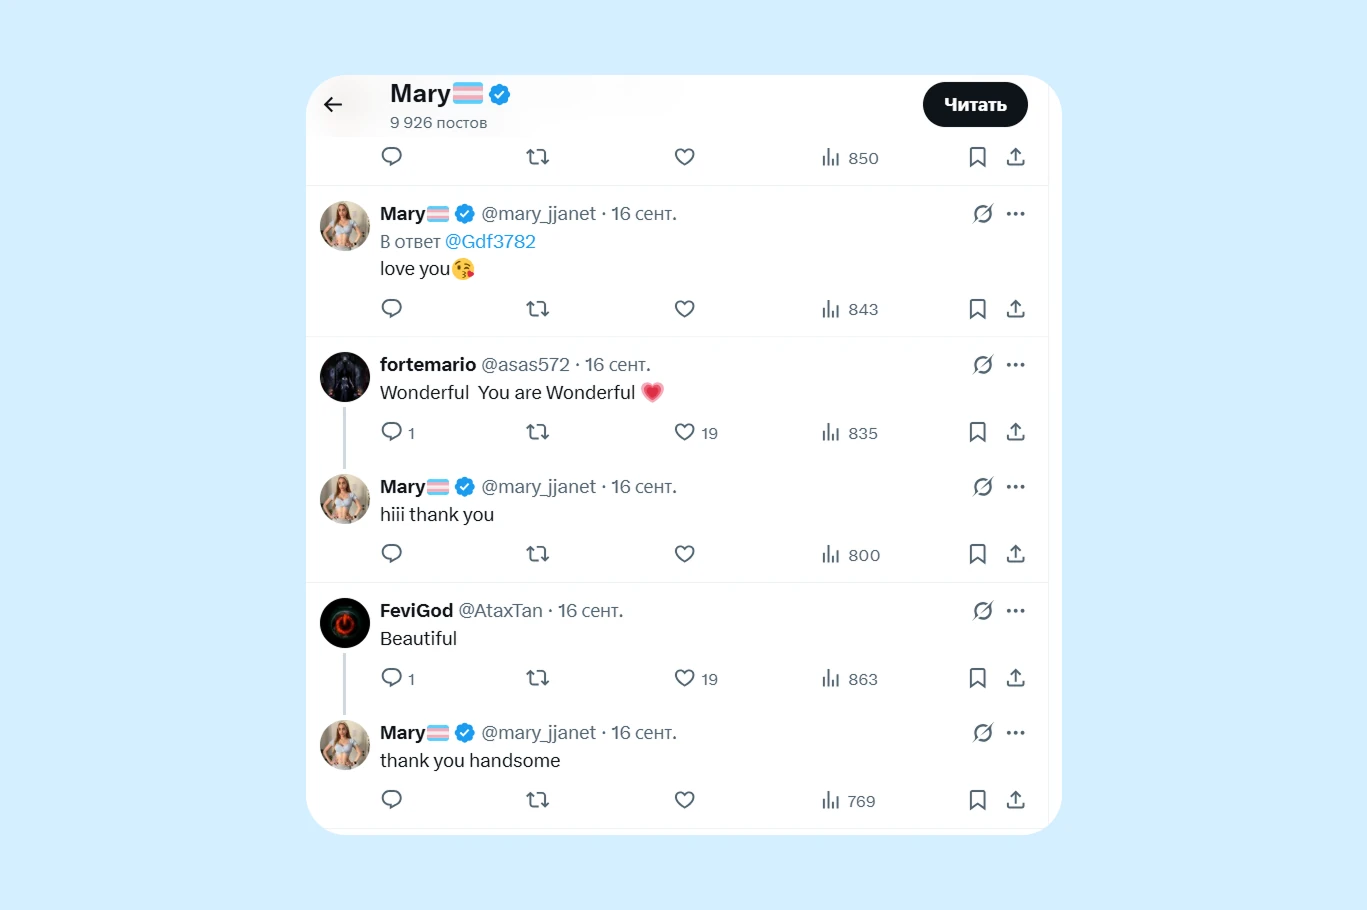Open the @Gdf3782 mention link

[x=490, y=242]
